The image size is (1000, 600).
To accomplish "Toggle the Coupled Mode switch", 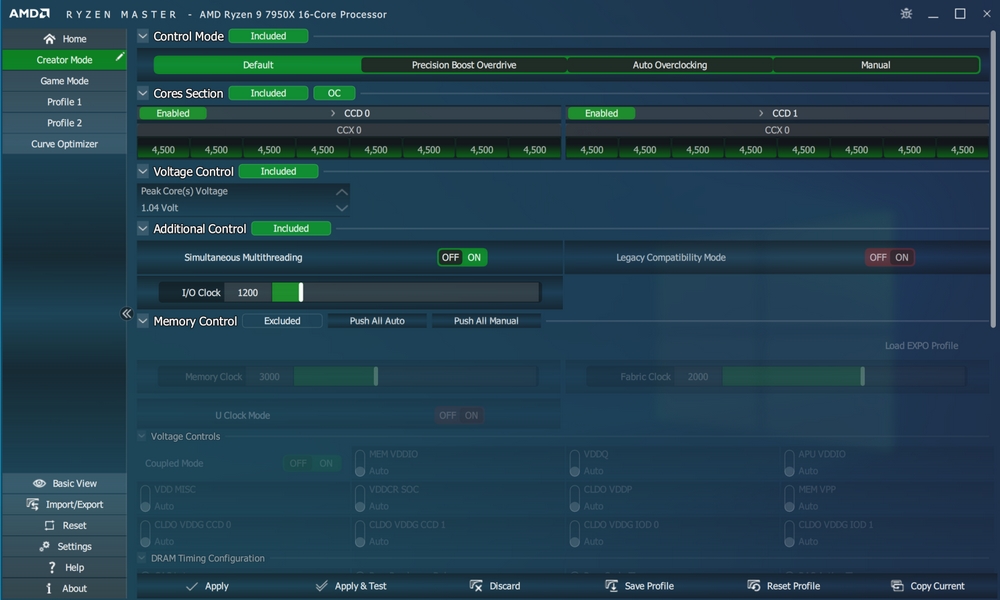I will click(x=312, y=464).
